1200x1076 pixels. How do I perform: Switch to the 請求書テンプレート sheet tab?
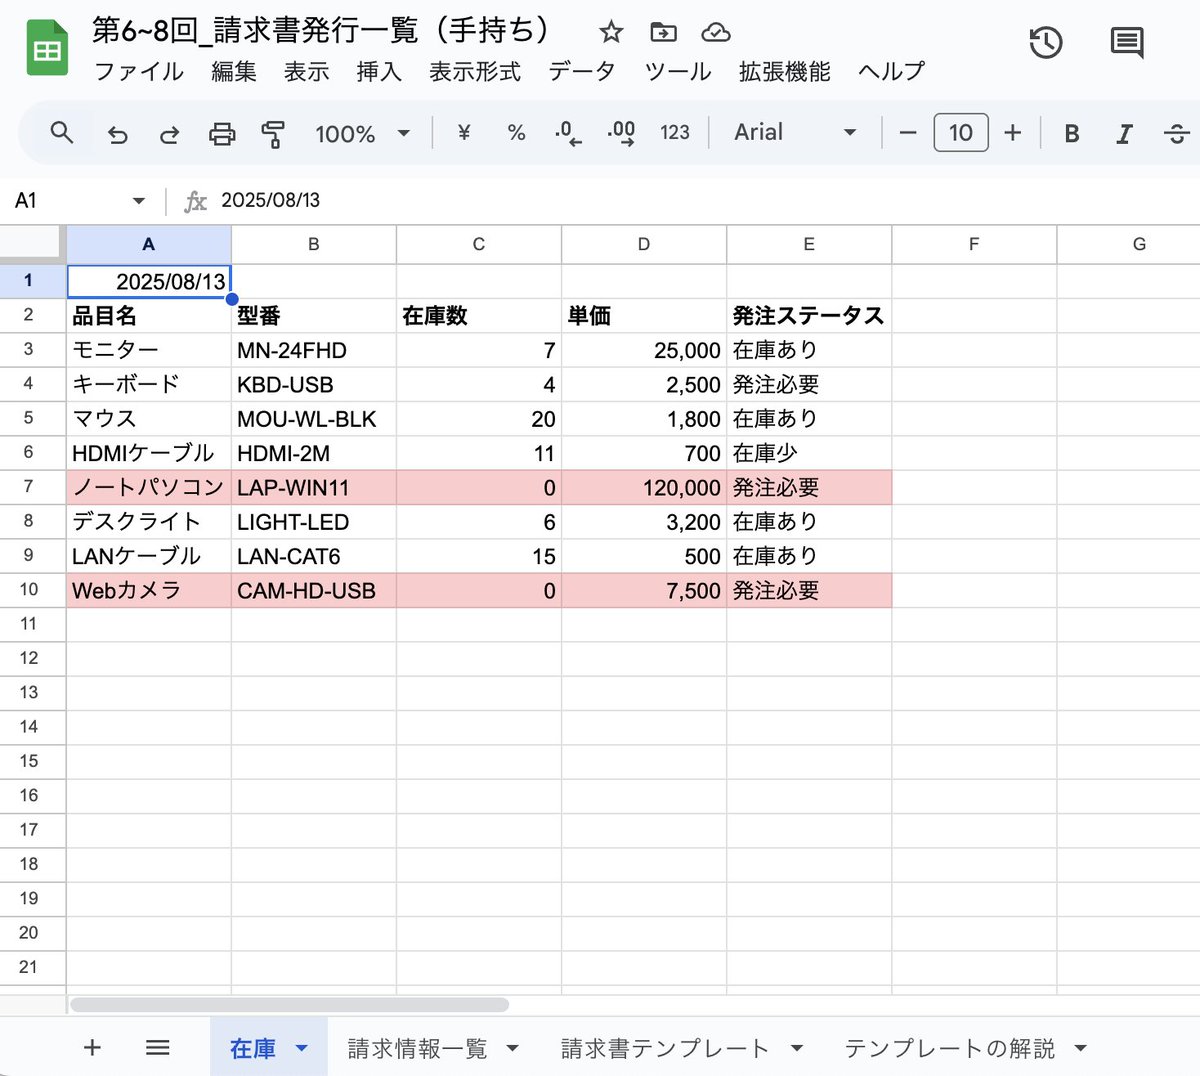[x=665, y=1048]
